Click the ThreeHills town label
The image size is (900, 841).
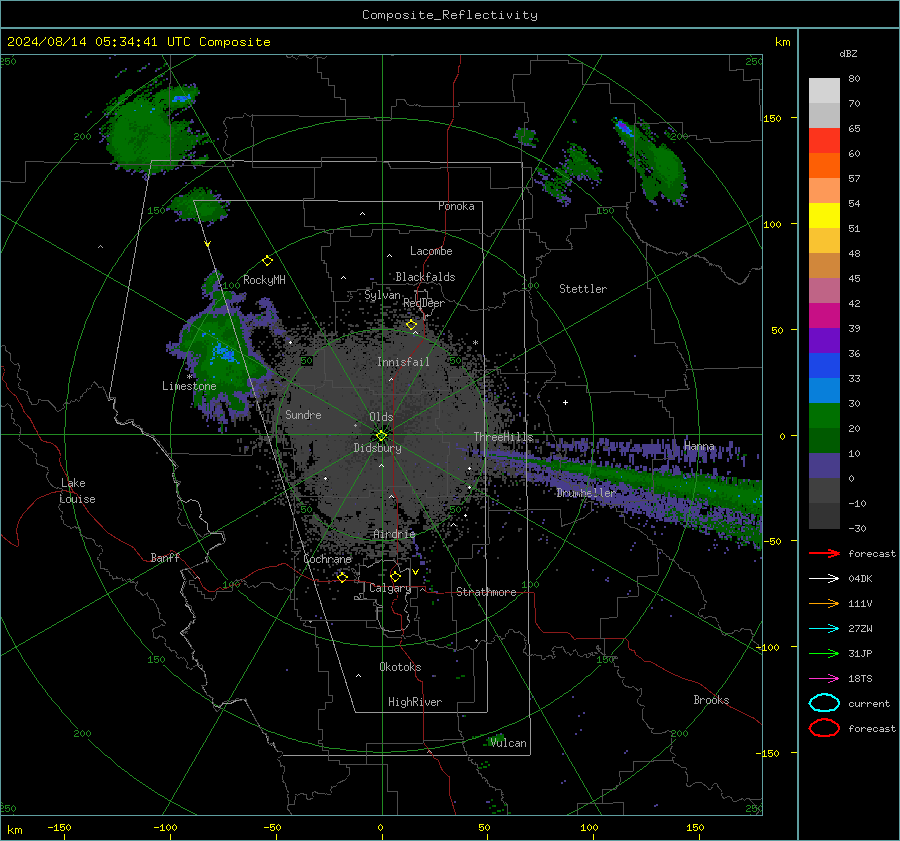pyautogui.click(x=503, y=437)
